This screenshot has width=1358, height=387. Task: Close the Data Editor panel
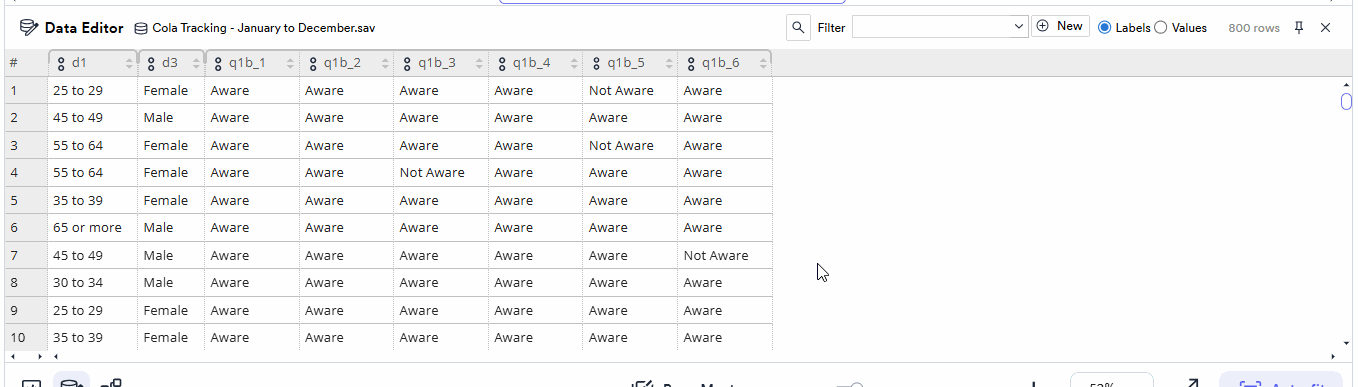pos(1326,28)
